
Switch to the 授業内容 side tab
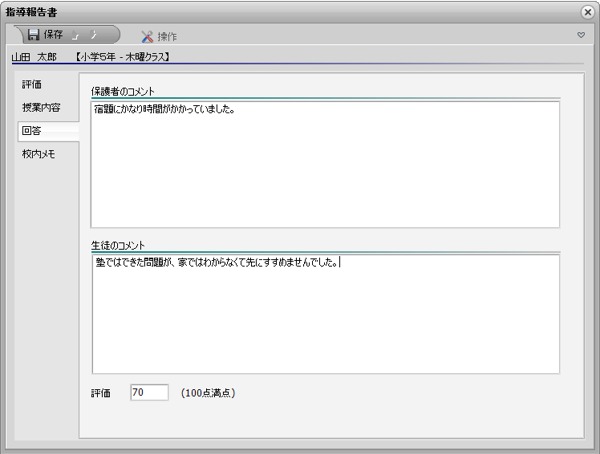pyautogui.click(x=41, y=108)
